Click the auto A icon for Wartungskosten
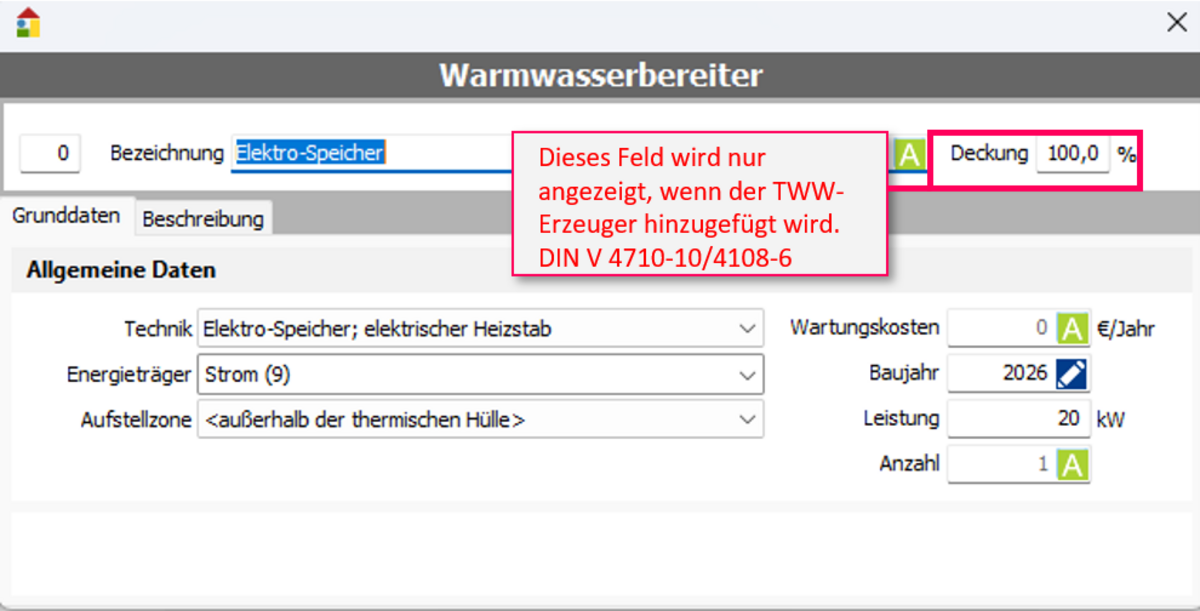 [1072, 328]
